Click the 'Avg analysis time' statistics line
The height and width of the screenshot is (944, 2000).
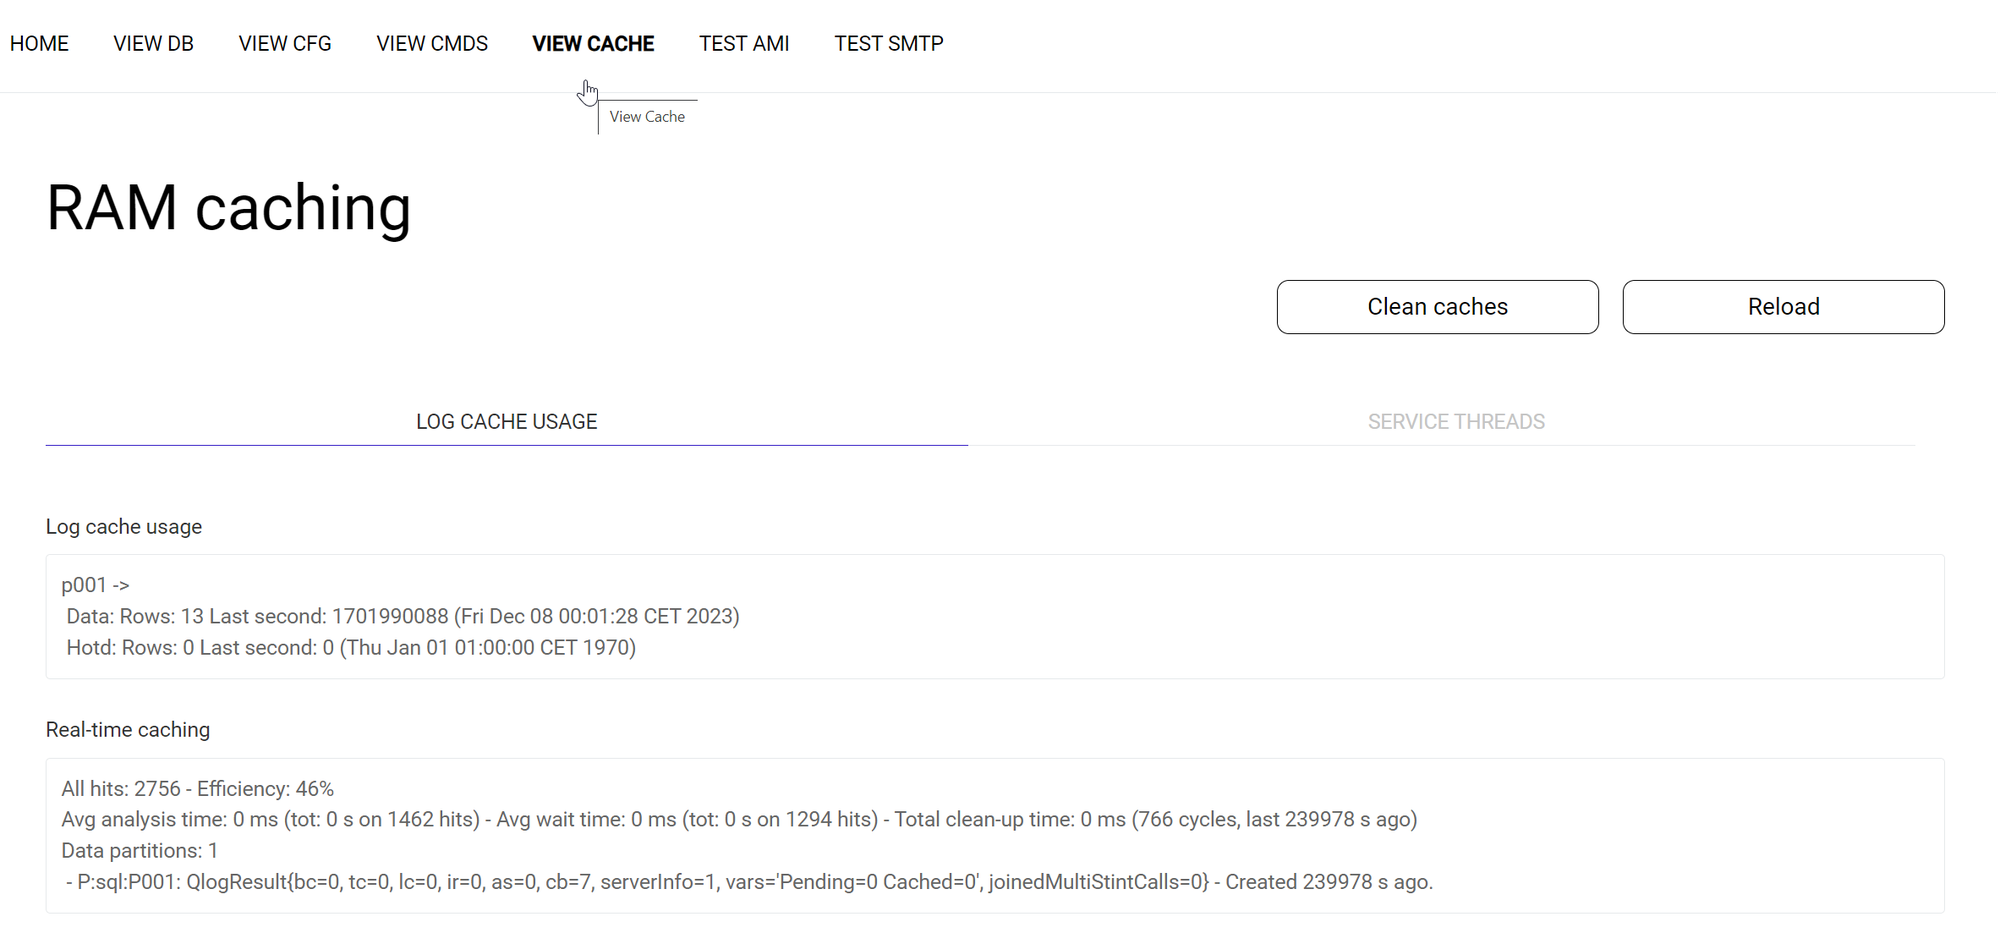(739, 820)
